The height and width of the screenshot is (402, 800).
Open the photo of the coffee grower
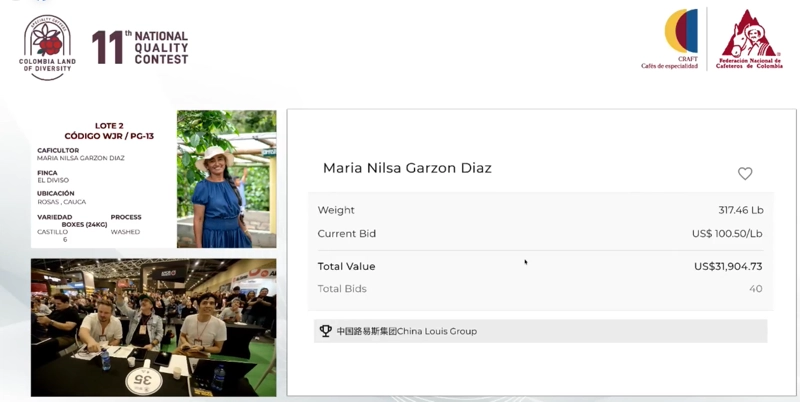point(227,179)
